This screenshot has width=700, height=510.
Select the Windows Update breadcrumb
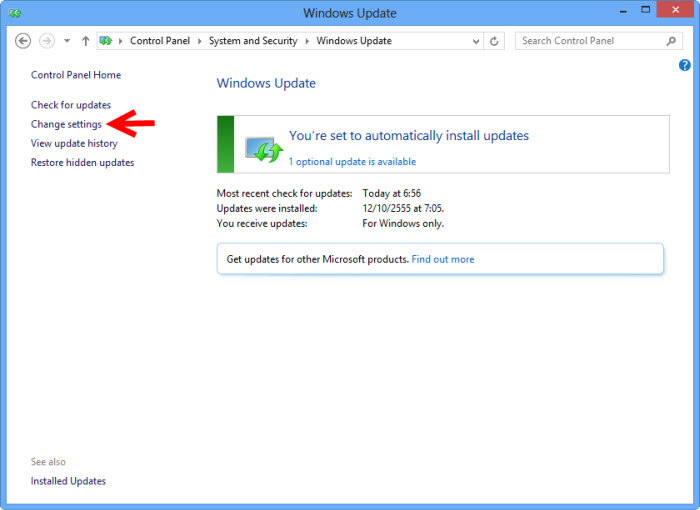pyautogui.click(x=354, y=41)
